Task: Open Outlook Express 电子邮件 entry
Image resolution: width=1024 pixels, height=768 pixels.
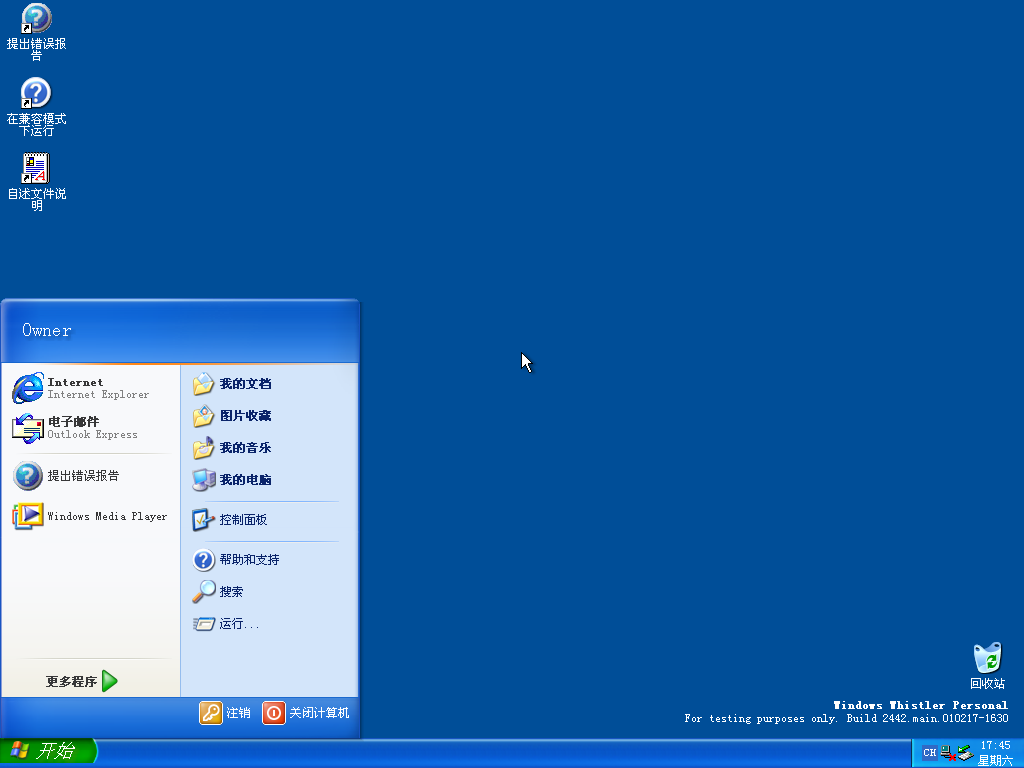Action: pos(90,428)
